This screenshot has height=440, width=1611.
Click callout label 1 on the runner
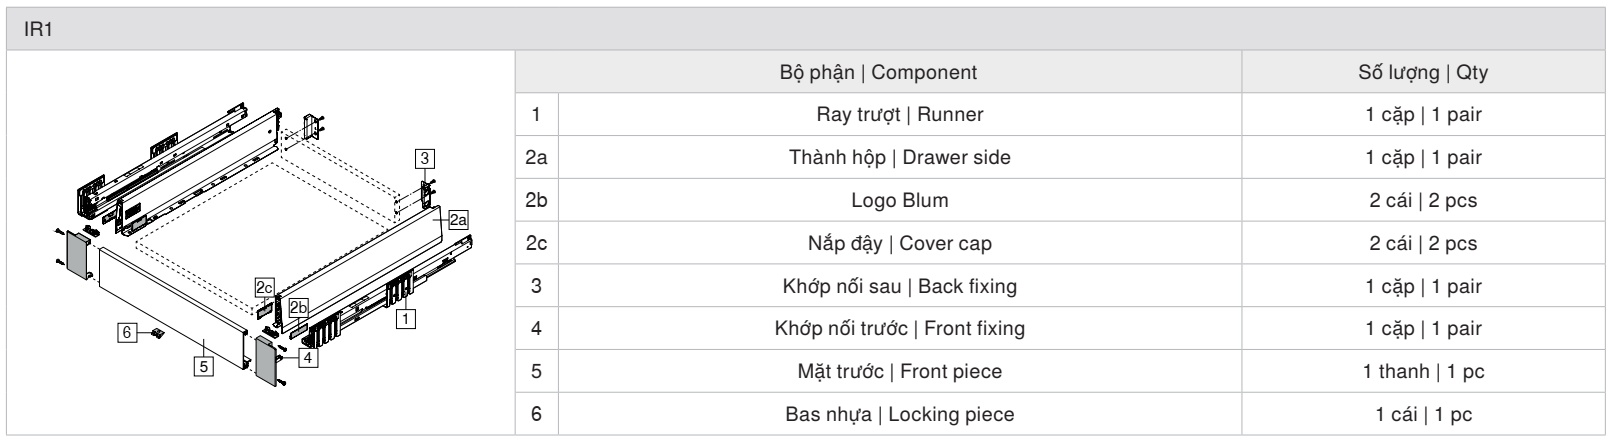pos(406,319)
